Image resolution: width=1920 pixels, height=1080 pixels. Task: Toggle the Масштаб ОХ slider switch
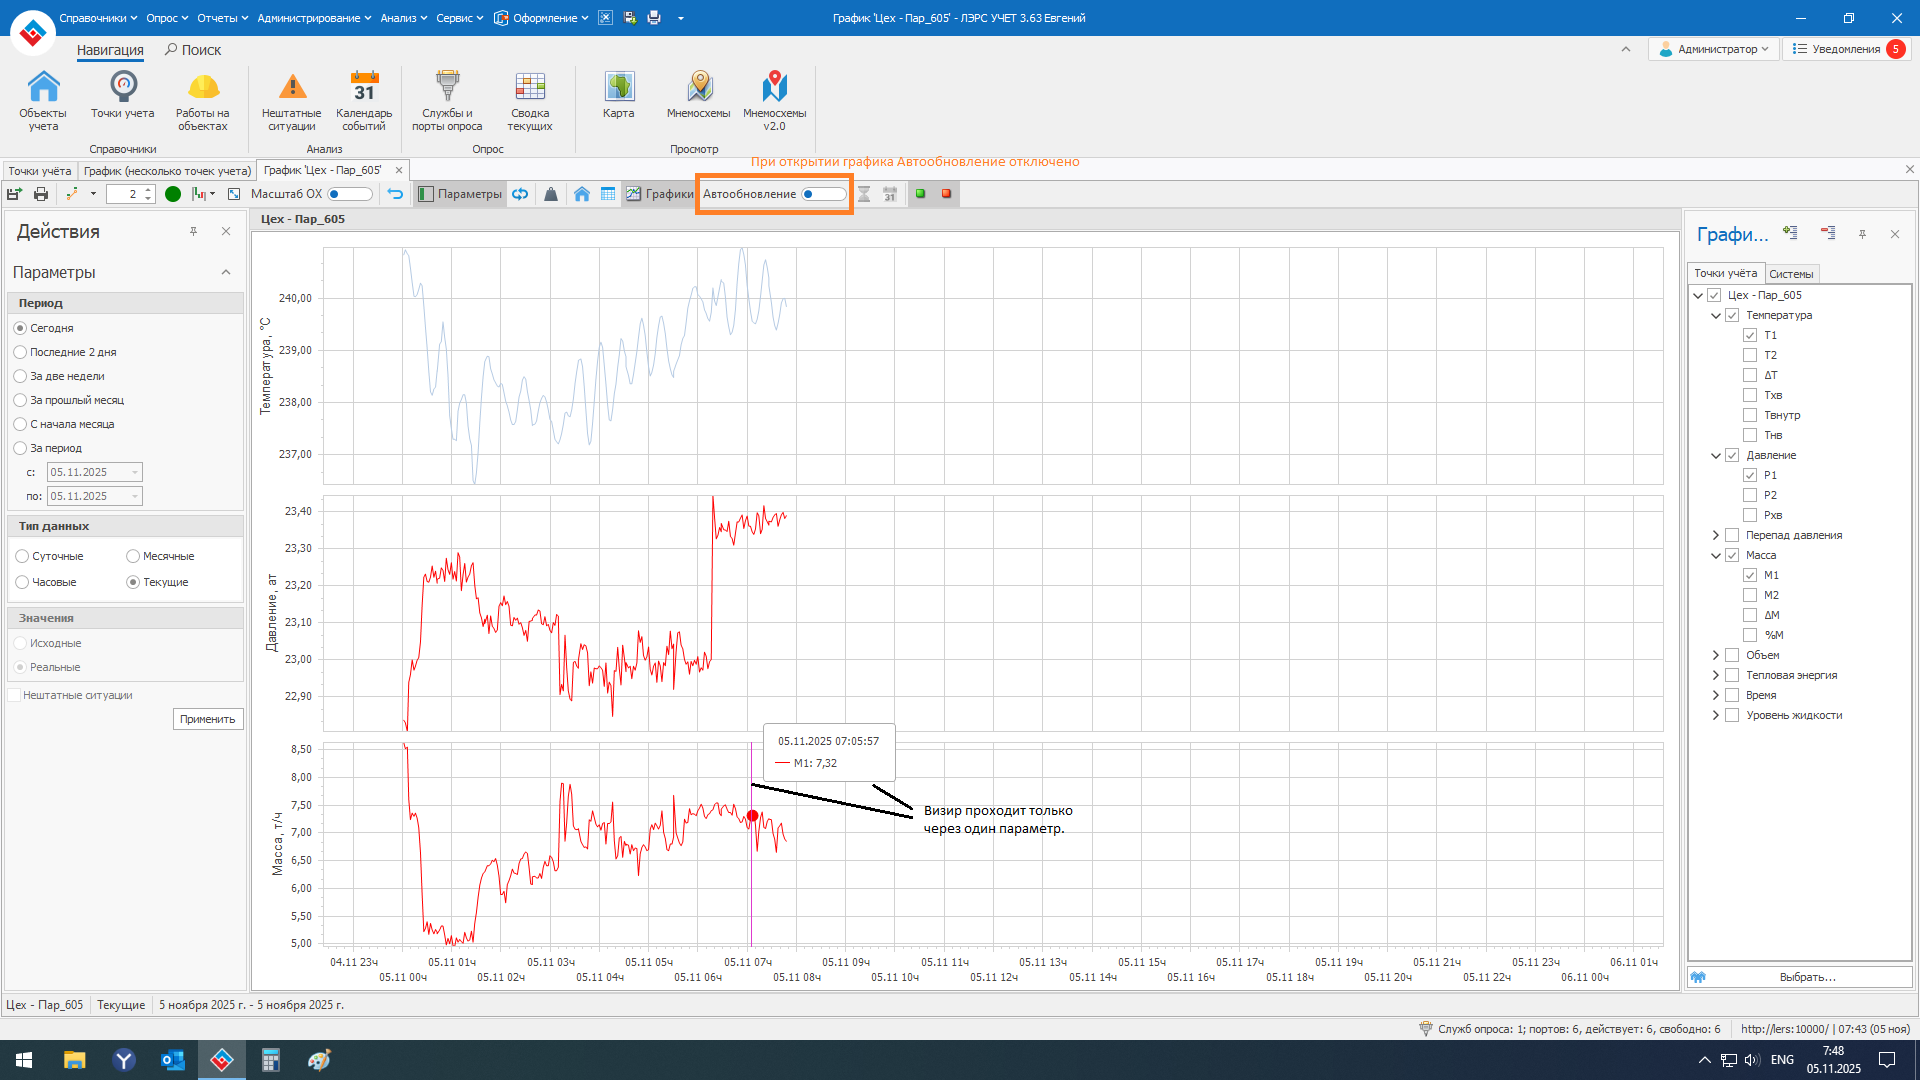tap(349, 194)
